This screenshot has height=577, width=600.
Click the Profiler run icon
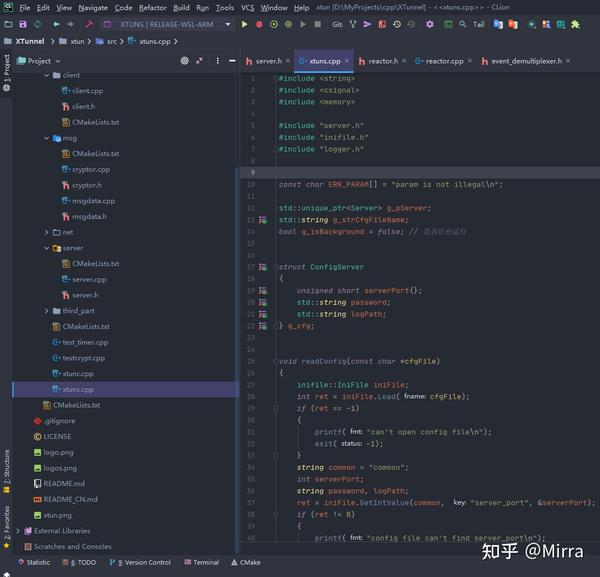[x=289, y=24]
